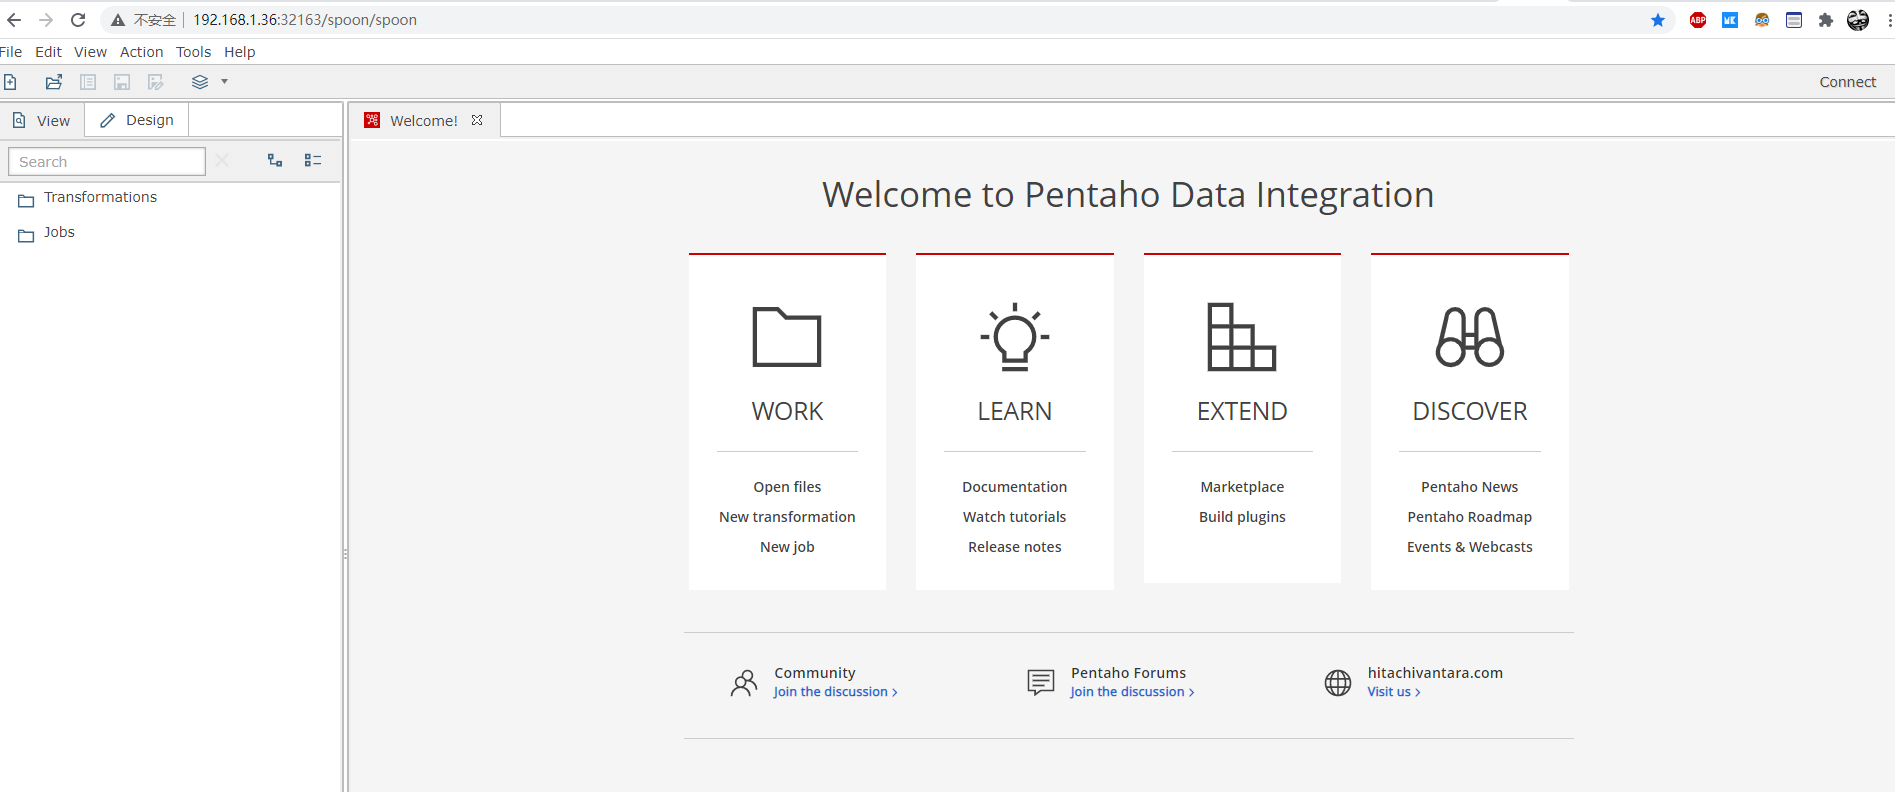This screenshot has width=1895, height=792.
Task: Click Pentaho Forums Join the discussion link
Action: (1132, 692)
